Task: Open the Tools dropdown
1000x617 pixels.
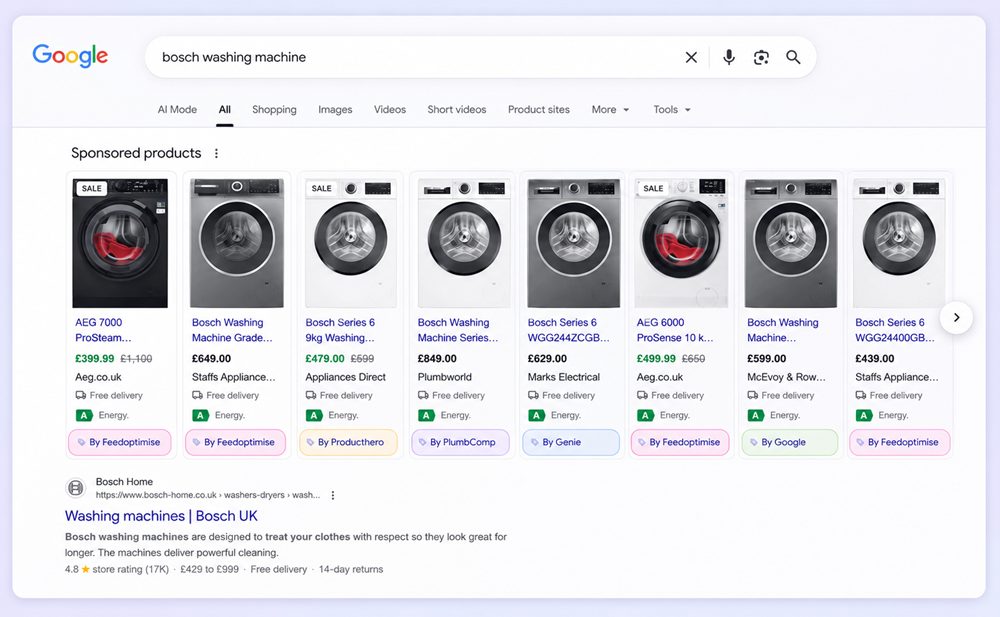Action: [x=672, y=110]
